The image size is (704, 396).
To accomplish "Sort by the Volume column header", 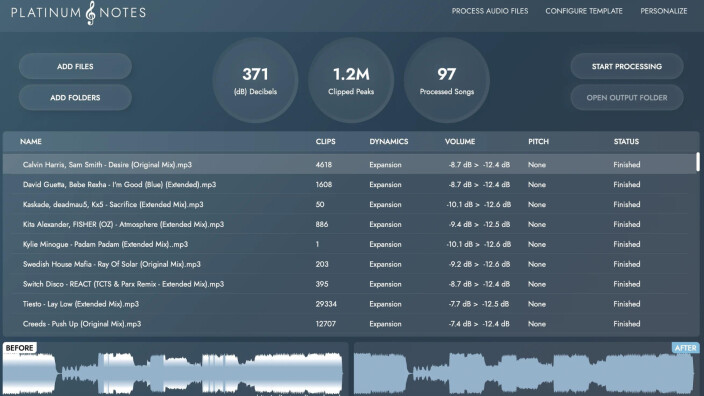I will pyautogui.click(x=460, y=141).
